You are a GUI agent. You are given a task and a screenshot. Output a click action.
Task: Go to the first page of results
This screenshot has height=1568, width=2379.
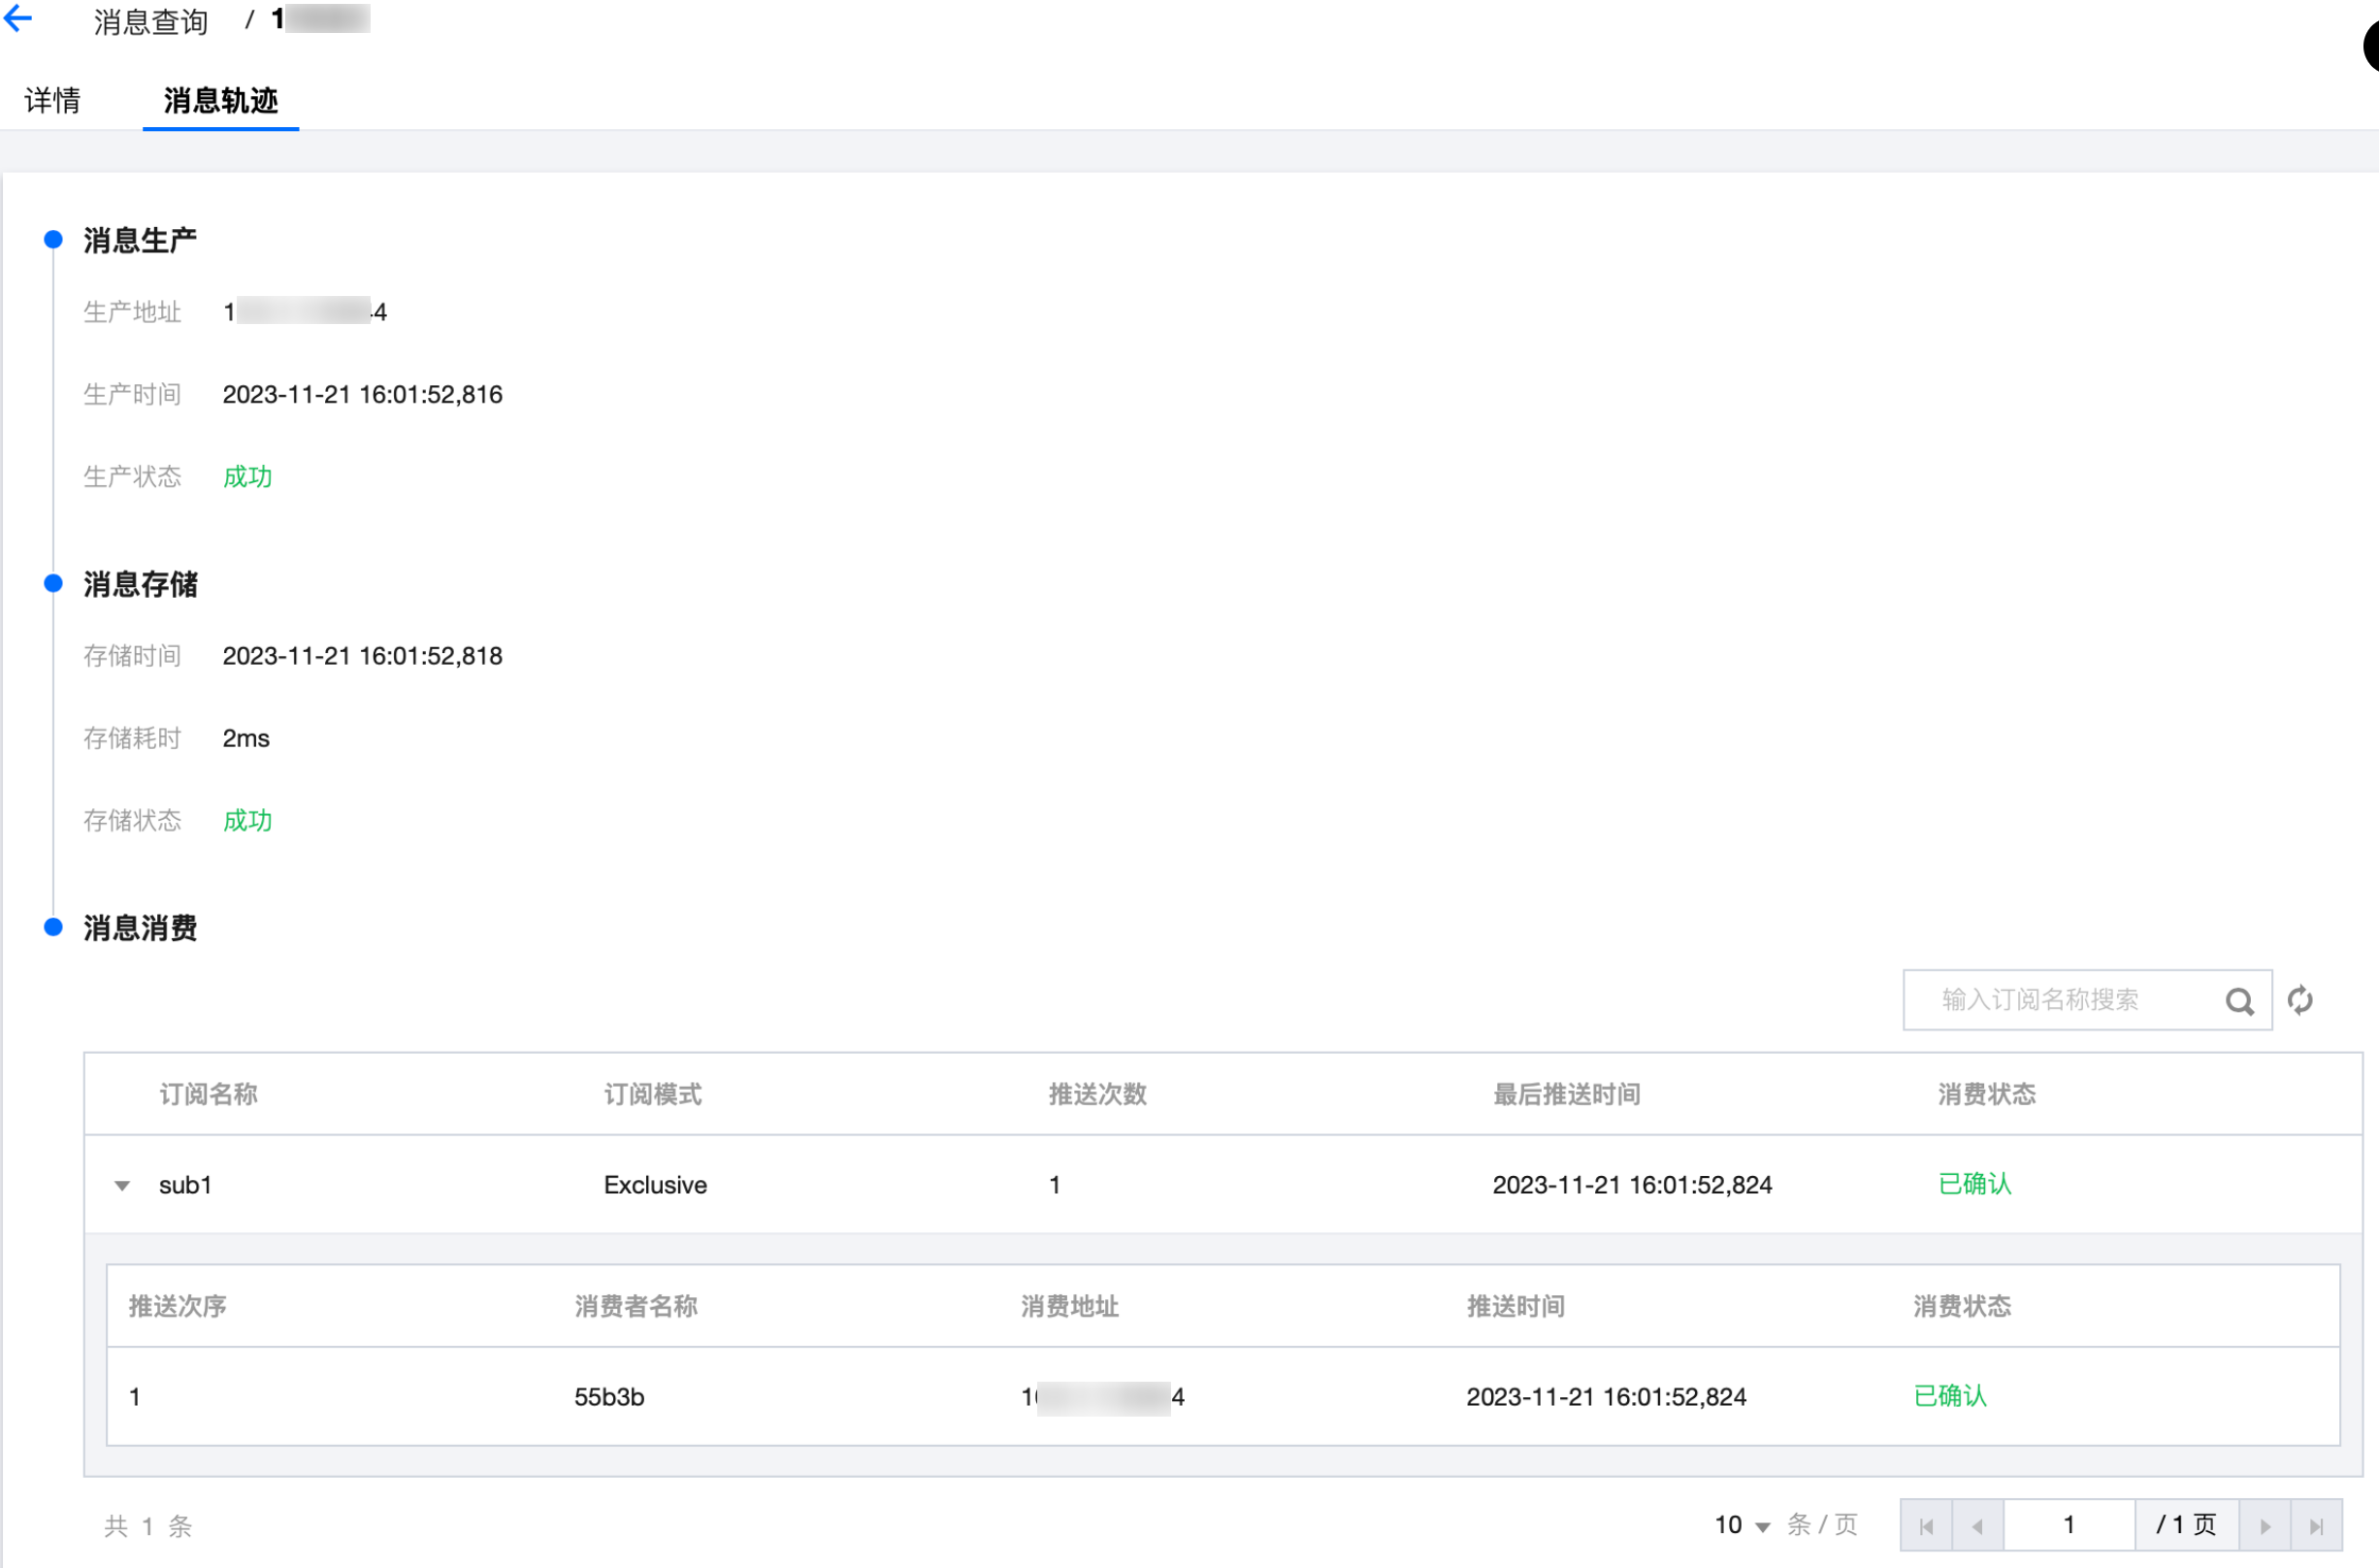click(1926, 1526)
